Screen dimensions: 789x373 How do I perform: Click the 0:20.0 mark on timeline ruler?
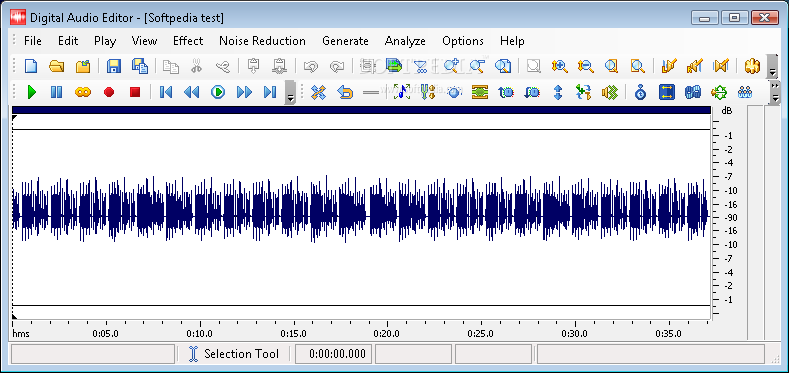(x=387, y=333)
